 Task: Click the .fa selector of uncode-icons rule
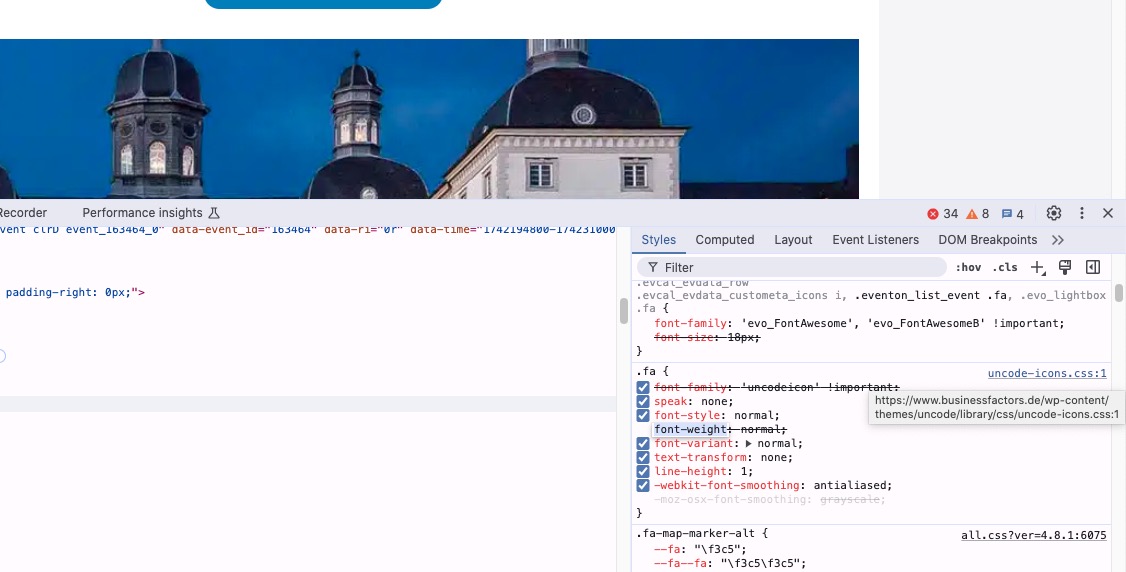click(645, 371)
